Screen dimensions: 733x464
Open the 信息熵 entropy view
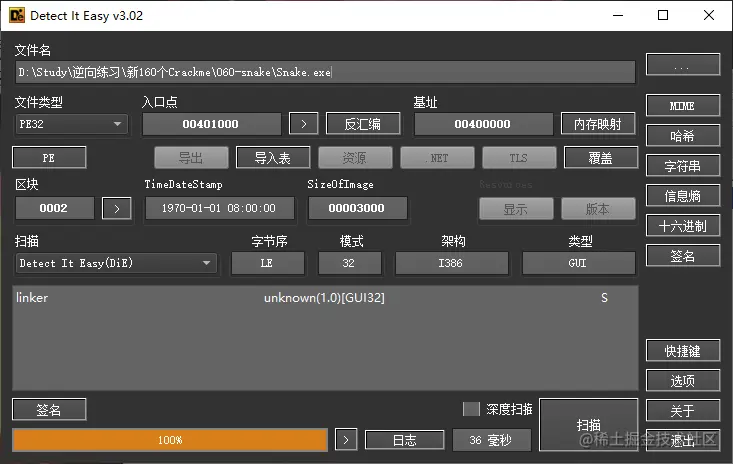pos(683,196)
